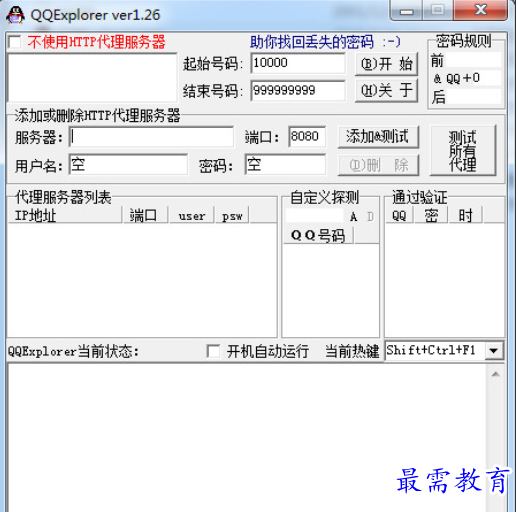This screenshot has height=512, width=518.
Task: Click the status log scroll-up arrow
Action: click(495, 374)
